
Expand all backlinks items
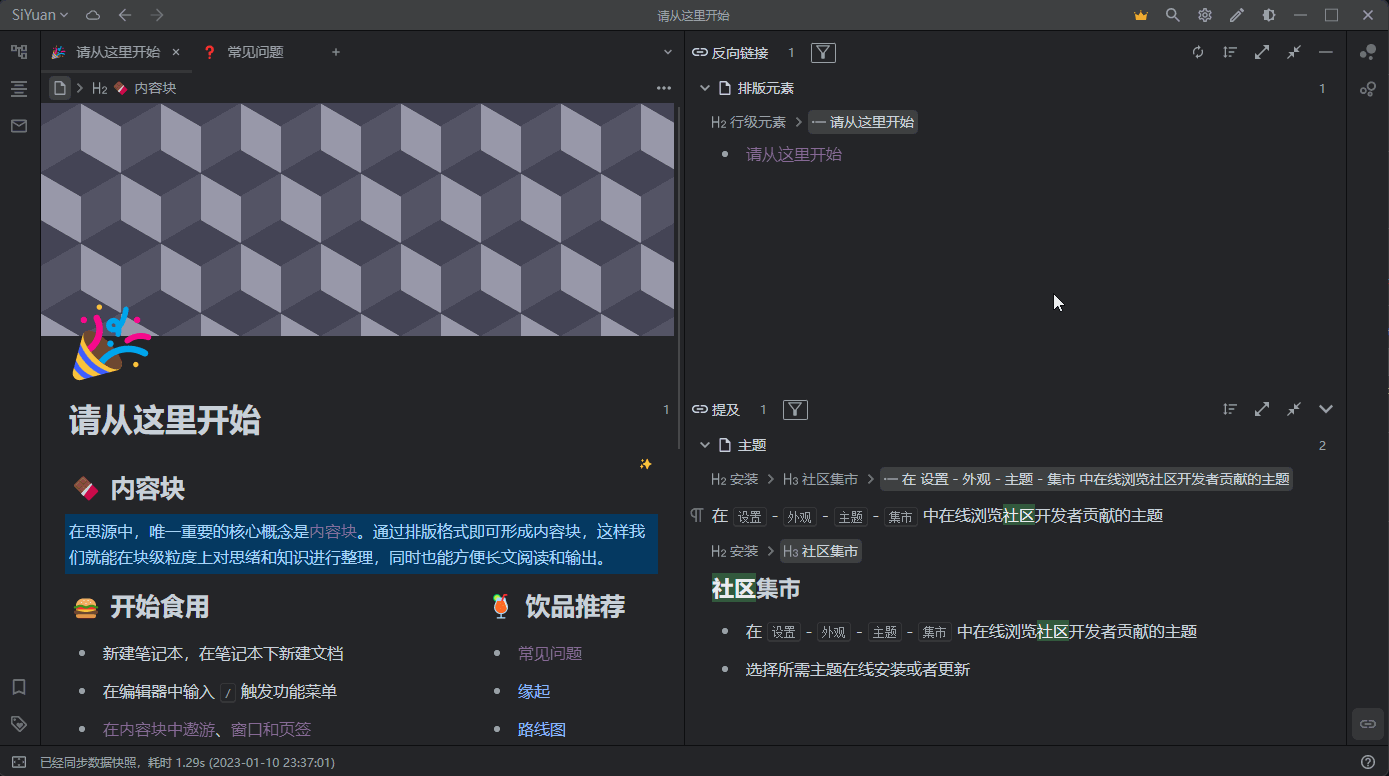pyautogui.click(x=1262, y=52)
